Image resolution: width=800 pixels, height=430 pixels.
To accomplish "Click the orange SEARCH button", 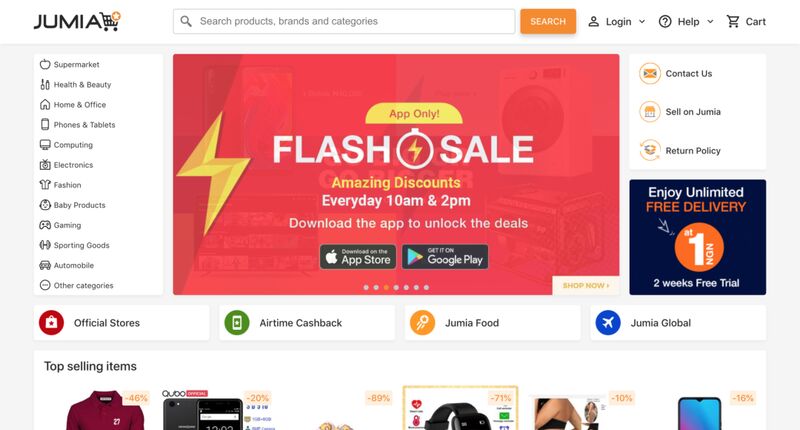I will pos(548,21).
